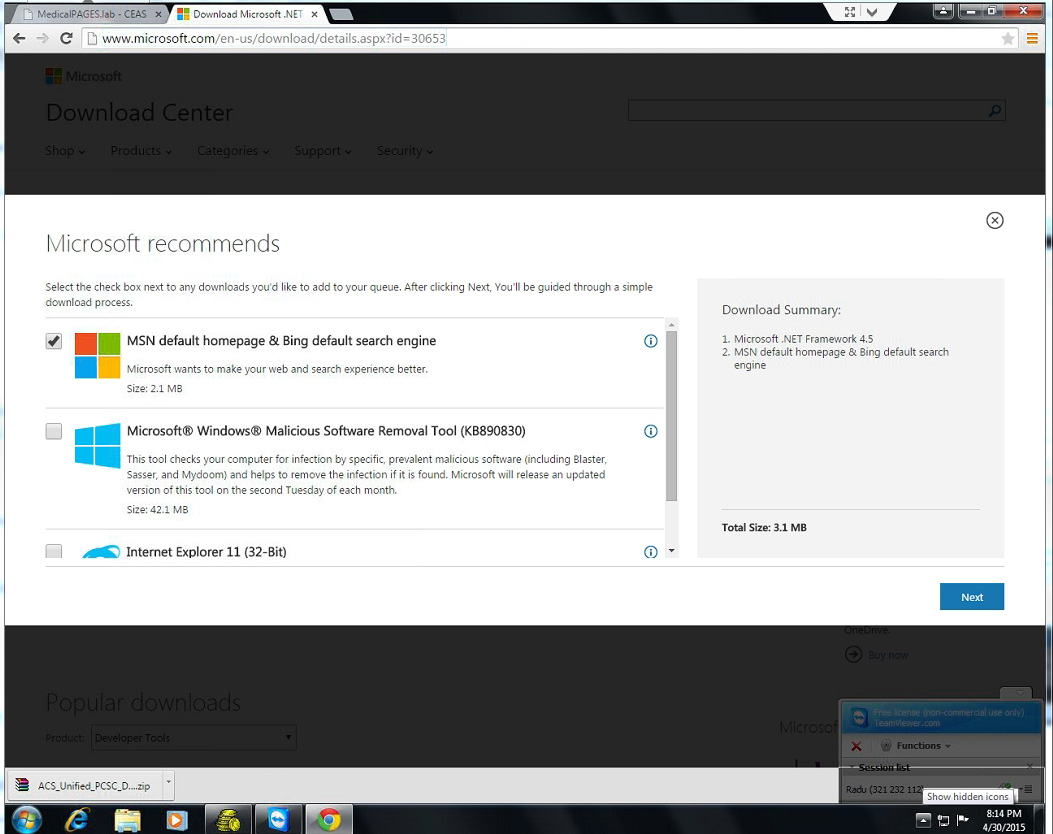1053x834 pixels.
Task: Reload the page with refresh icon
Action: tap(66, 38)
